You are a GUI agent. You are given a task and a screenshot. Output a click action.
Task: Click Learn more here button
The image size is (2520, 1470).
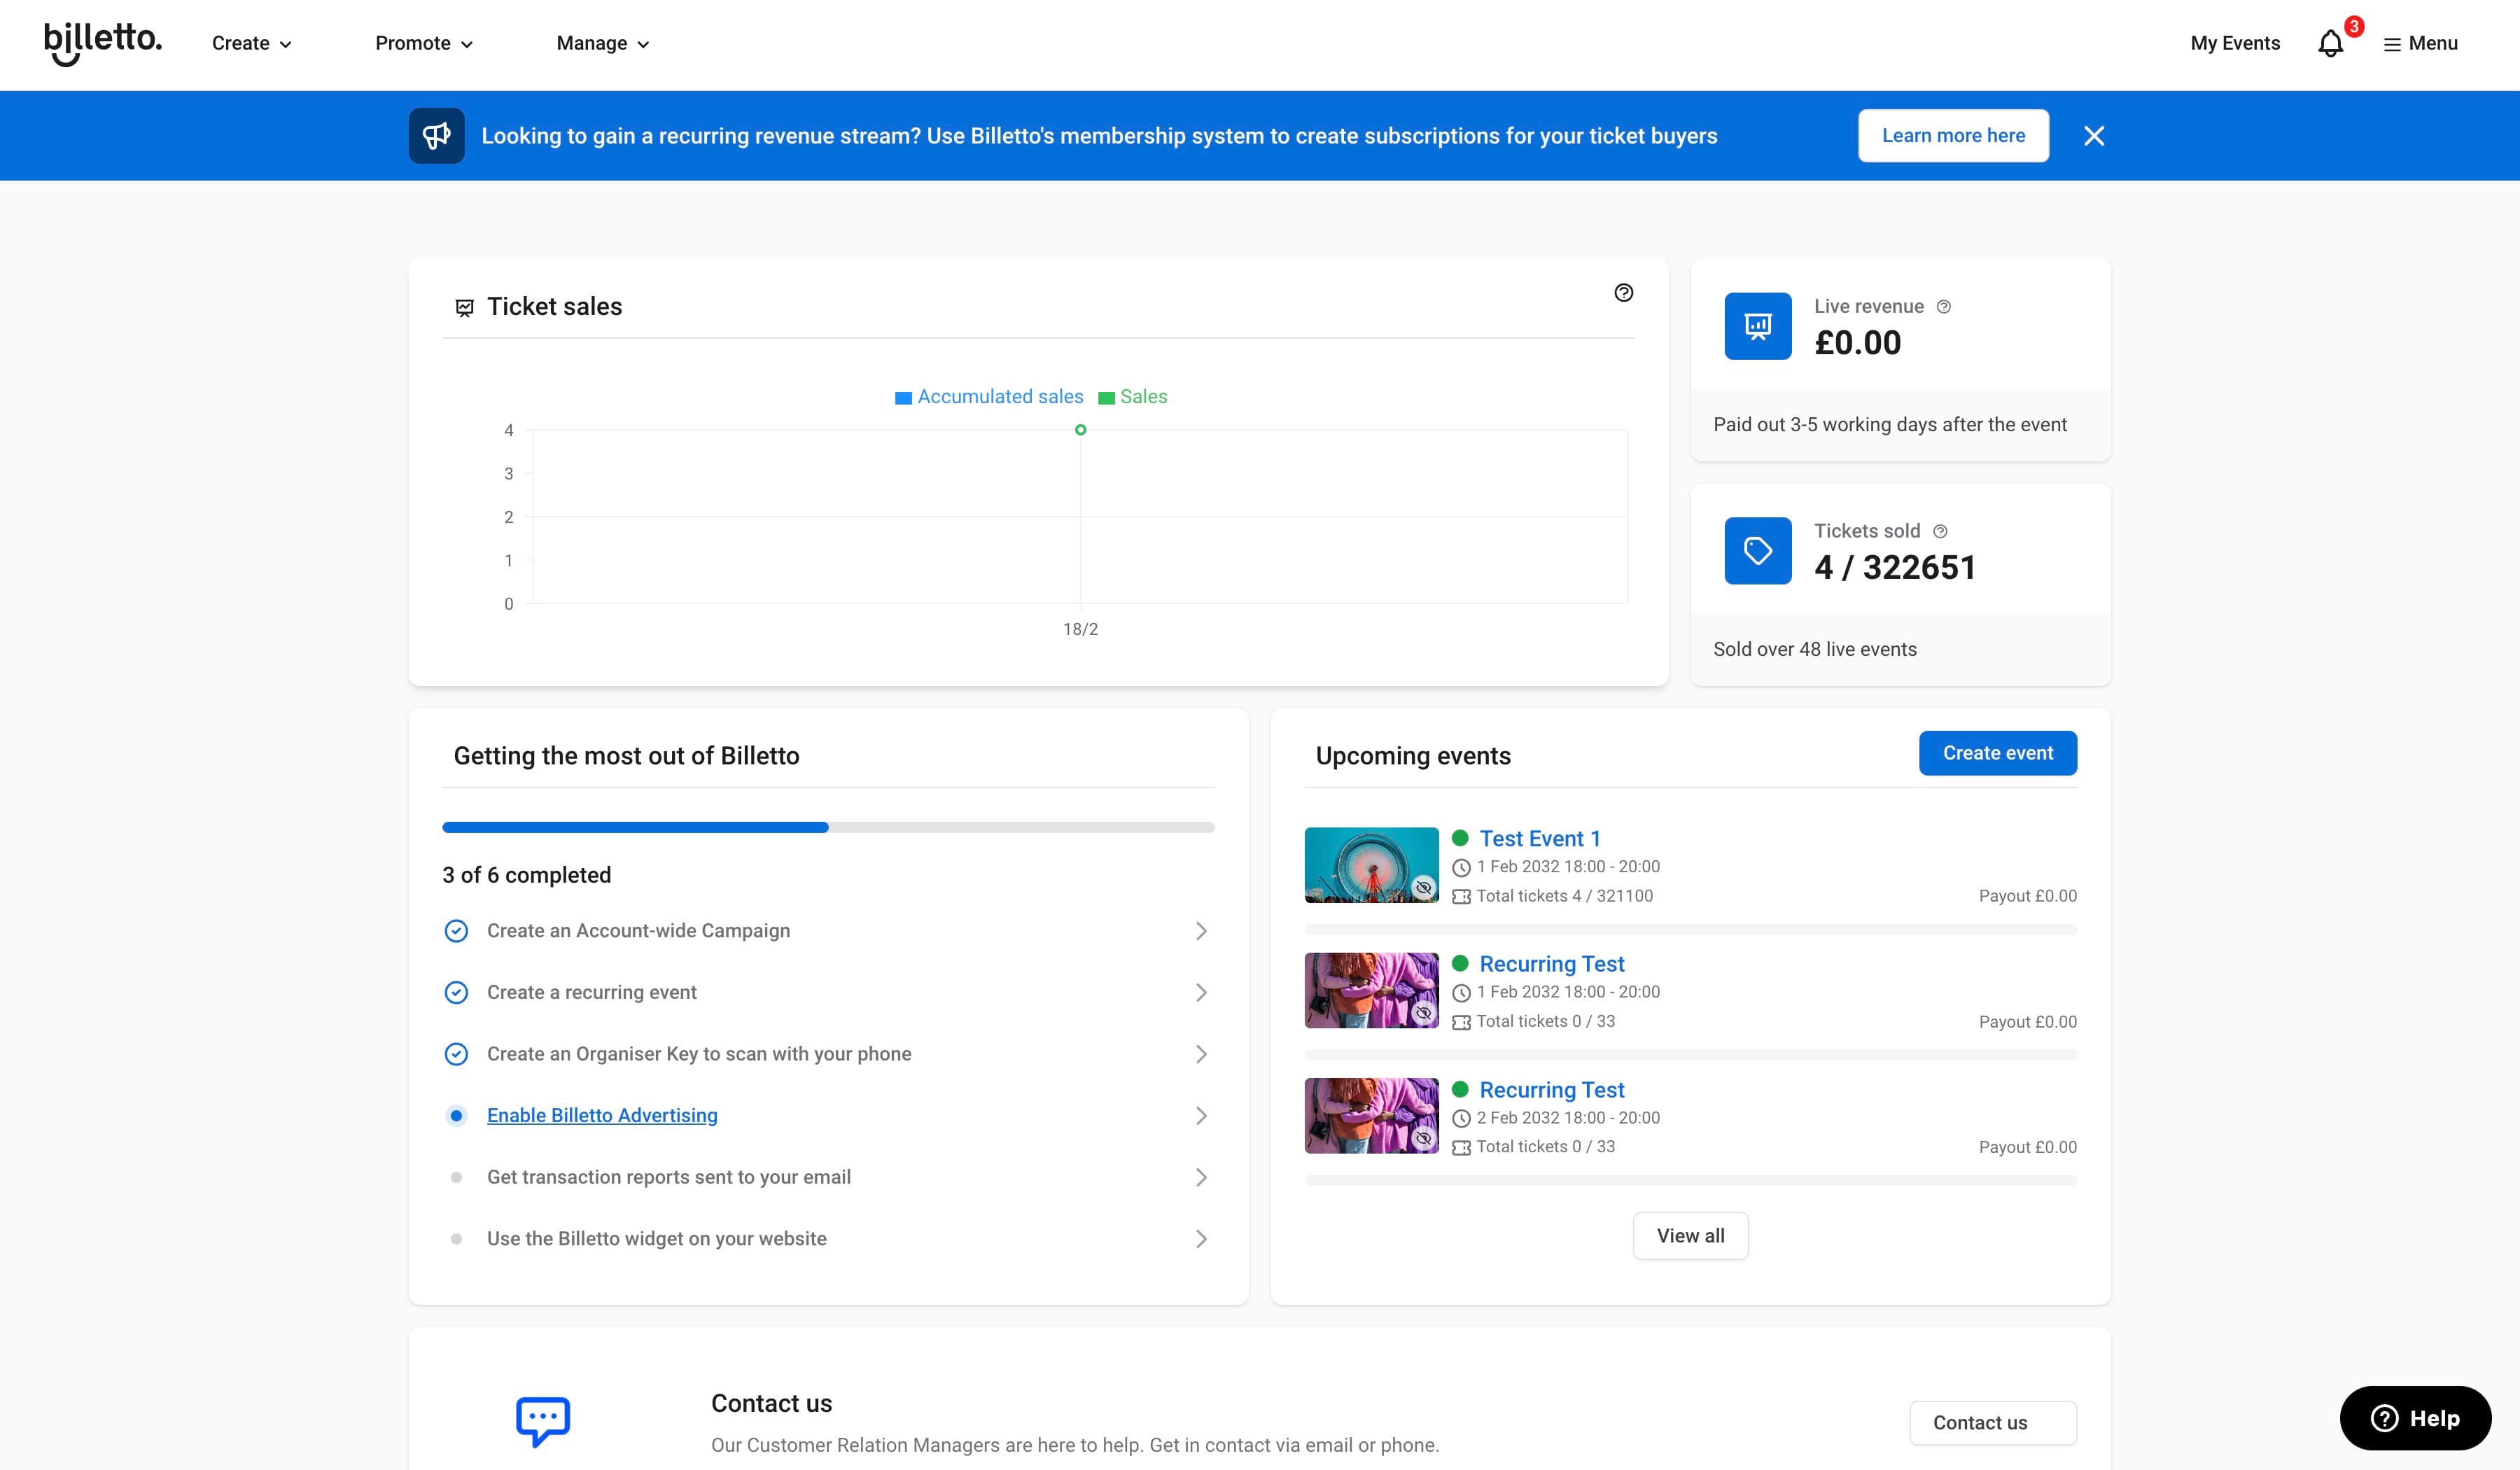(1953, 135)
